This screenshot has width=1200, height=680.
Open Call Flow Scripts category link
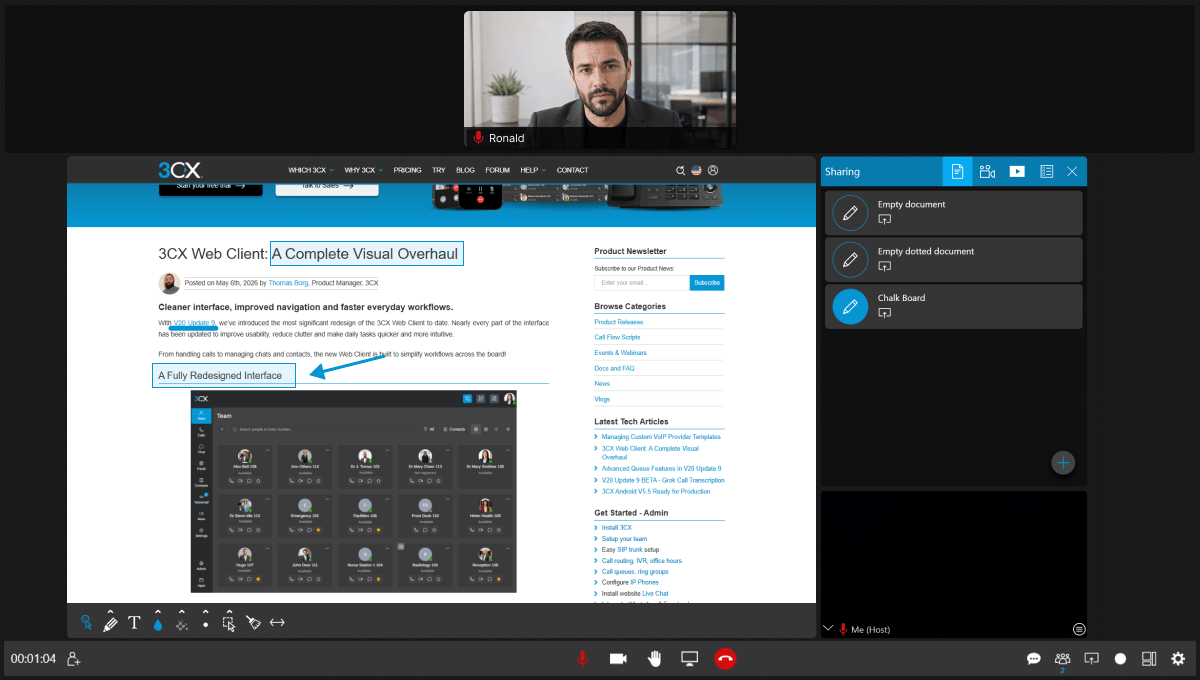point(619,337)
